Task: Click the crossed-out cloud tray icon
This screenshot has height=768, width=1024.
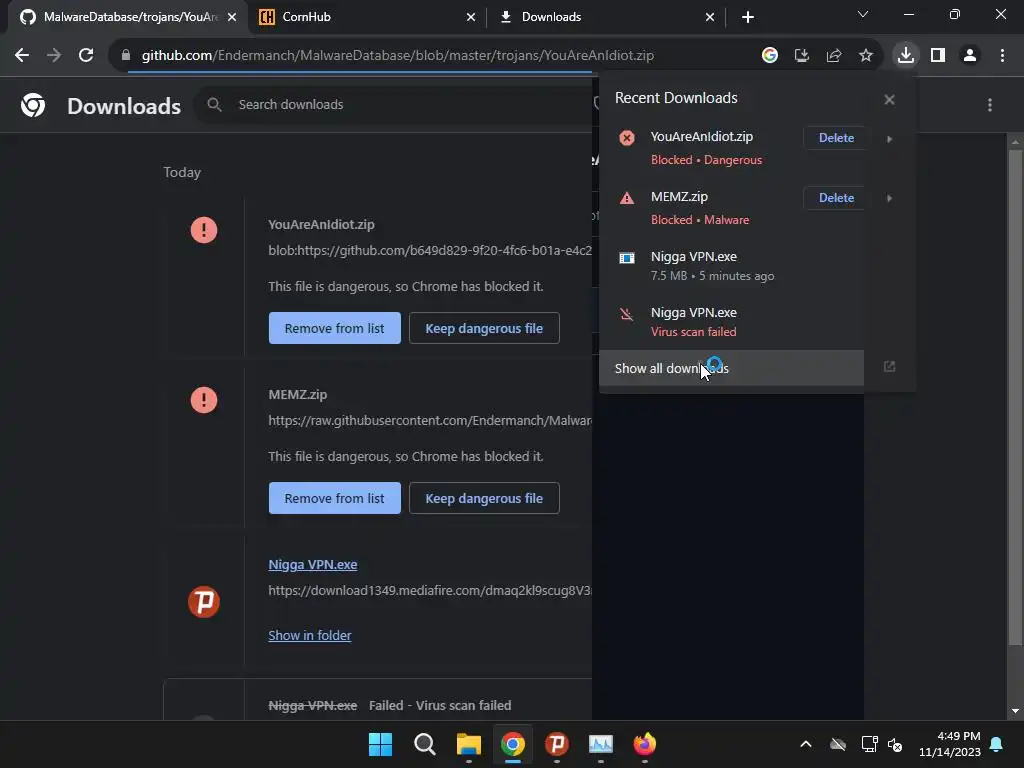Action: [x=838, y=744]
